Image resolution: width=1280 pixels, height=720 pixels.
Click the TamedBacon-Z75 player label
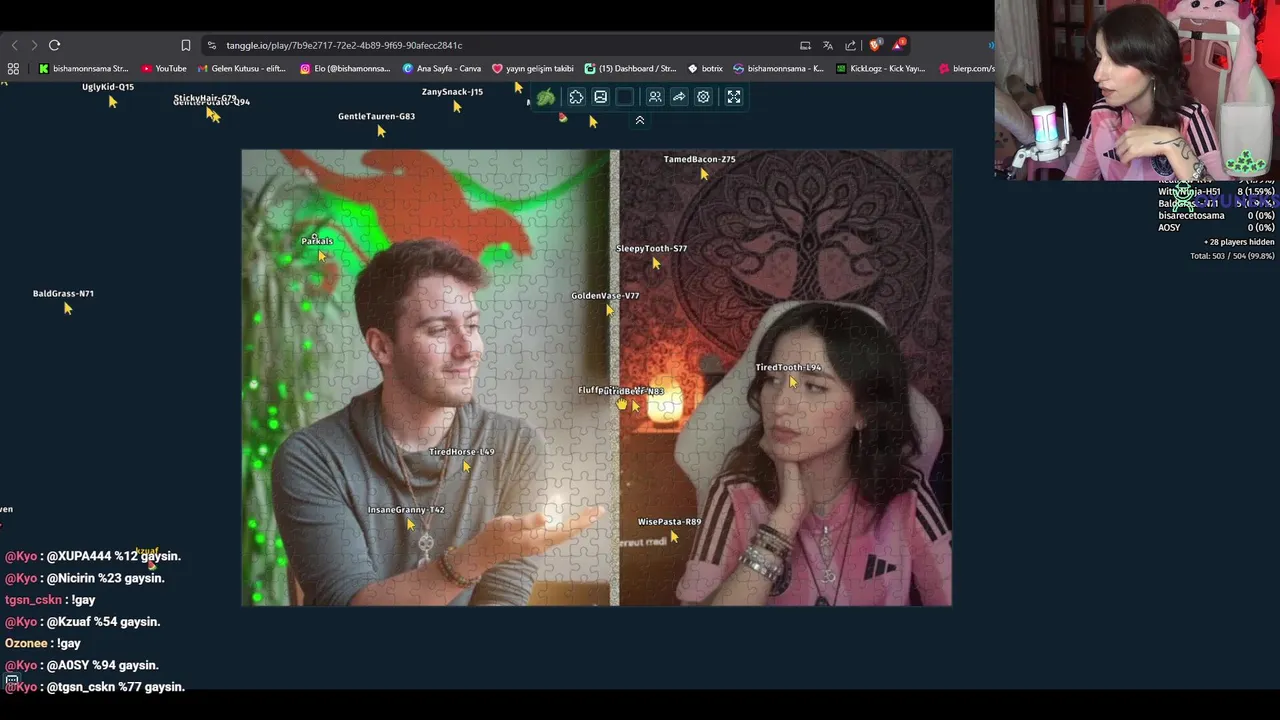coord(699,159)
